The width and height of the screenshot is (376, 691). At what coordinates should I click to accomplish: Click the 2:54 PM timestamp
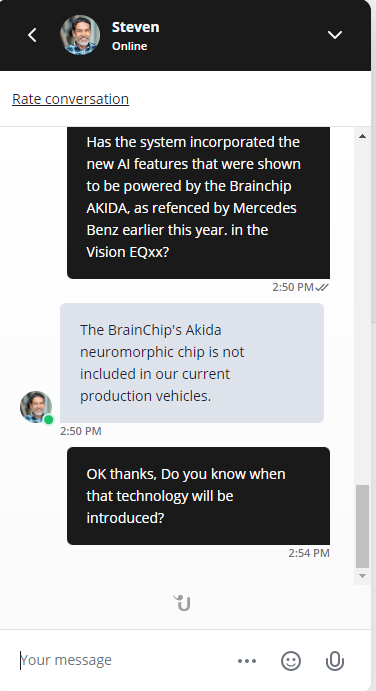(x=309, y=553)
